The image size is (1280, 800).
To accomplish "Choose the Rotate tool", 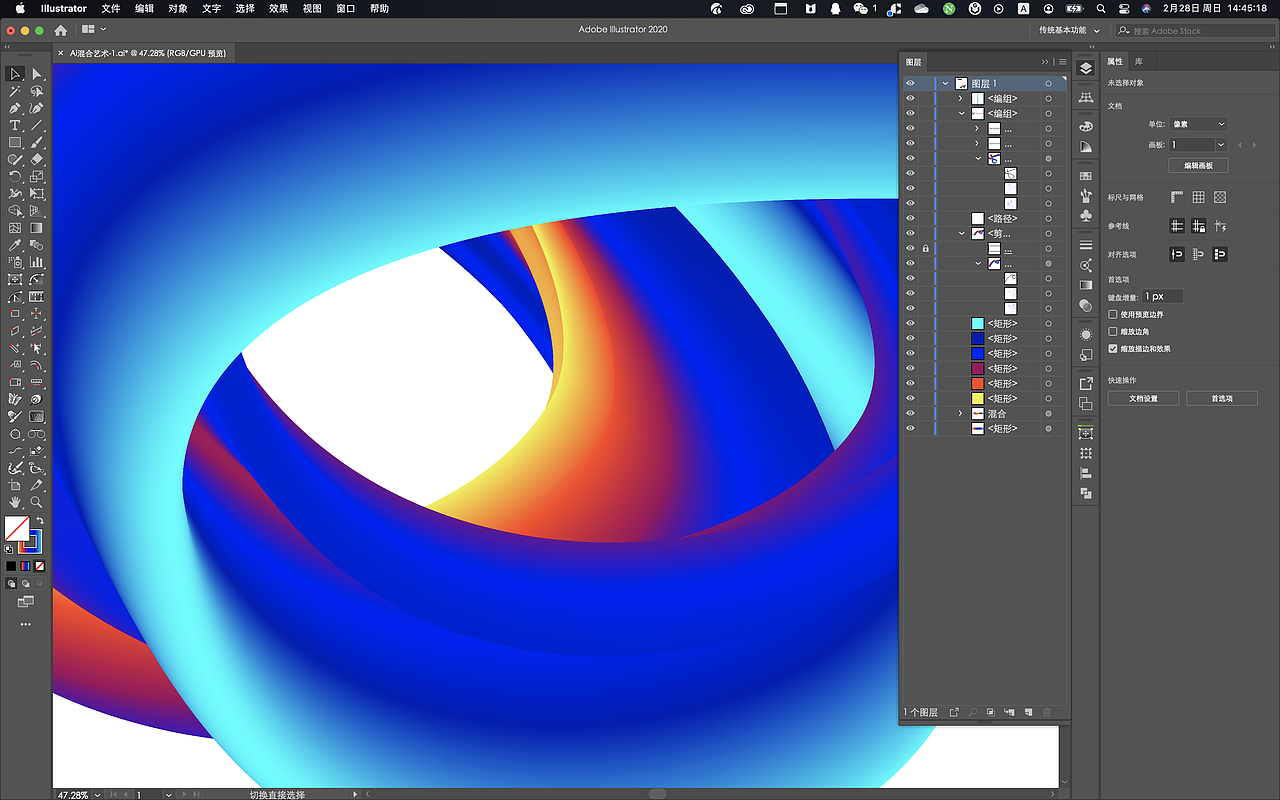I will point(15,176).
